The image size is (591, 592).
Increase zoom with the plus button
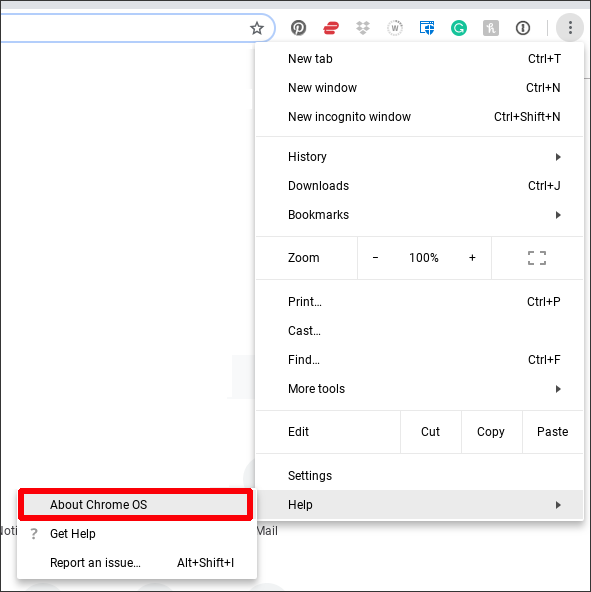tap(472, 258)
